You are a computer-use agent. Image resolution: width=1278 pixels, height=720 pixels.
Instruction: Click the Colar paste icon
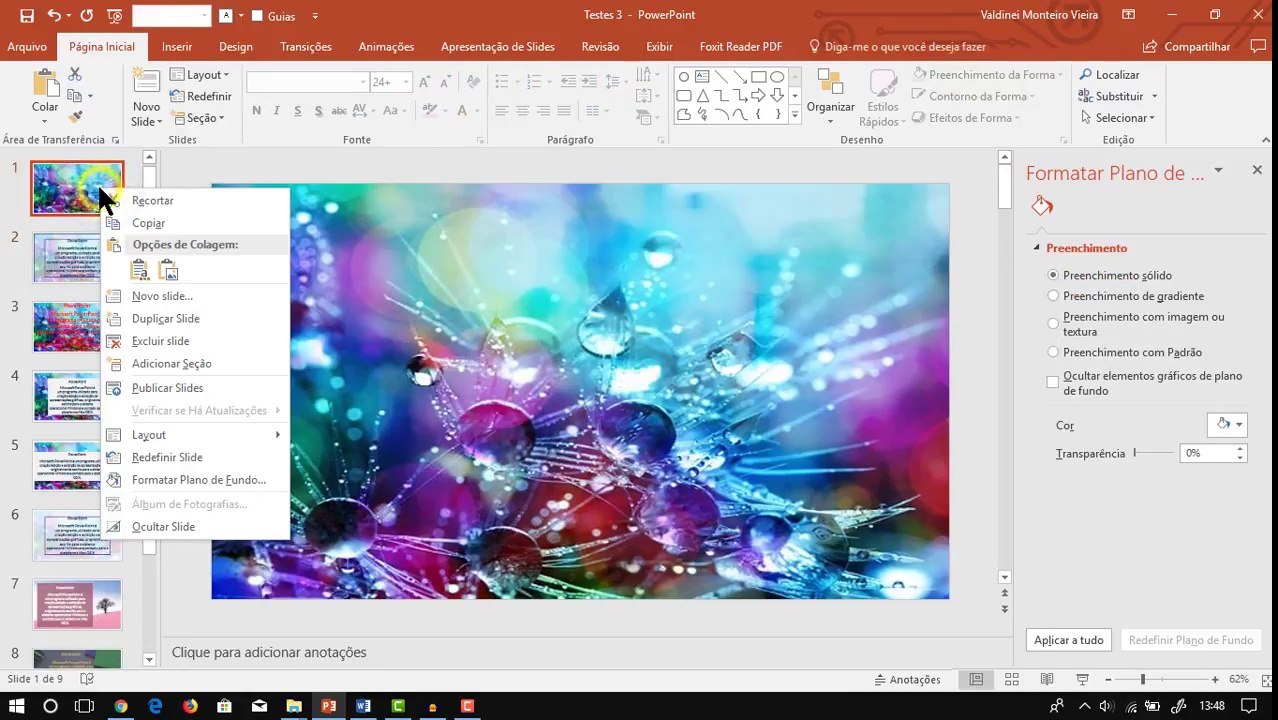45,84
